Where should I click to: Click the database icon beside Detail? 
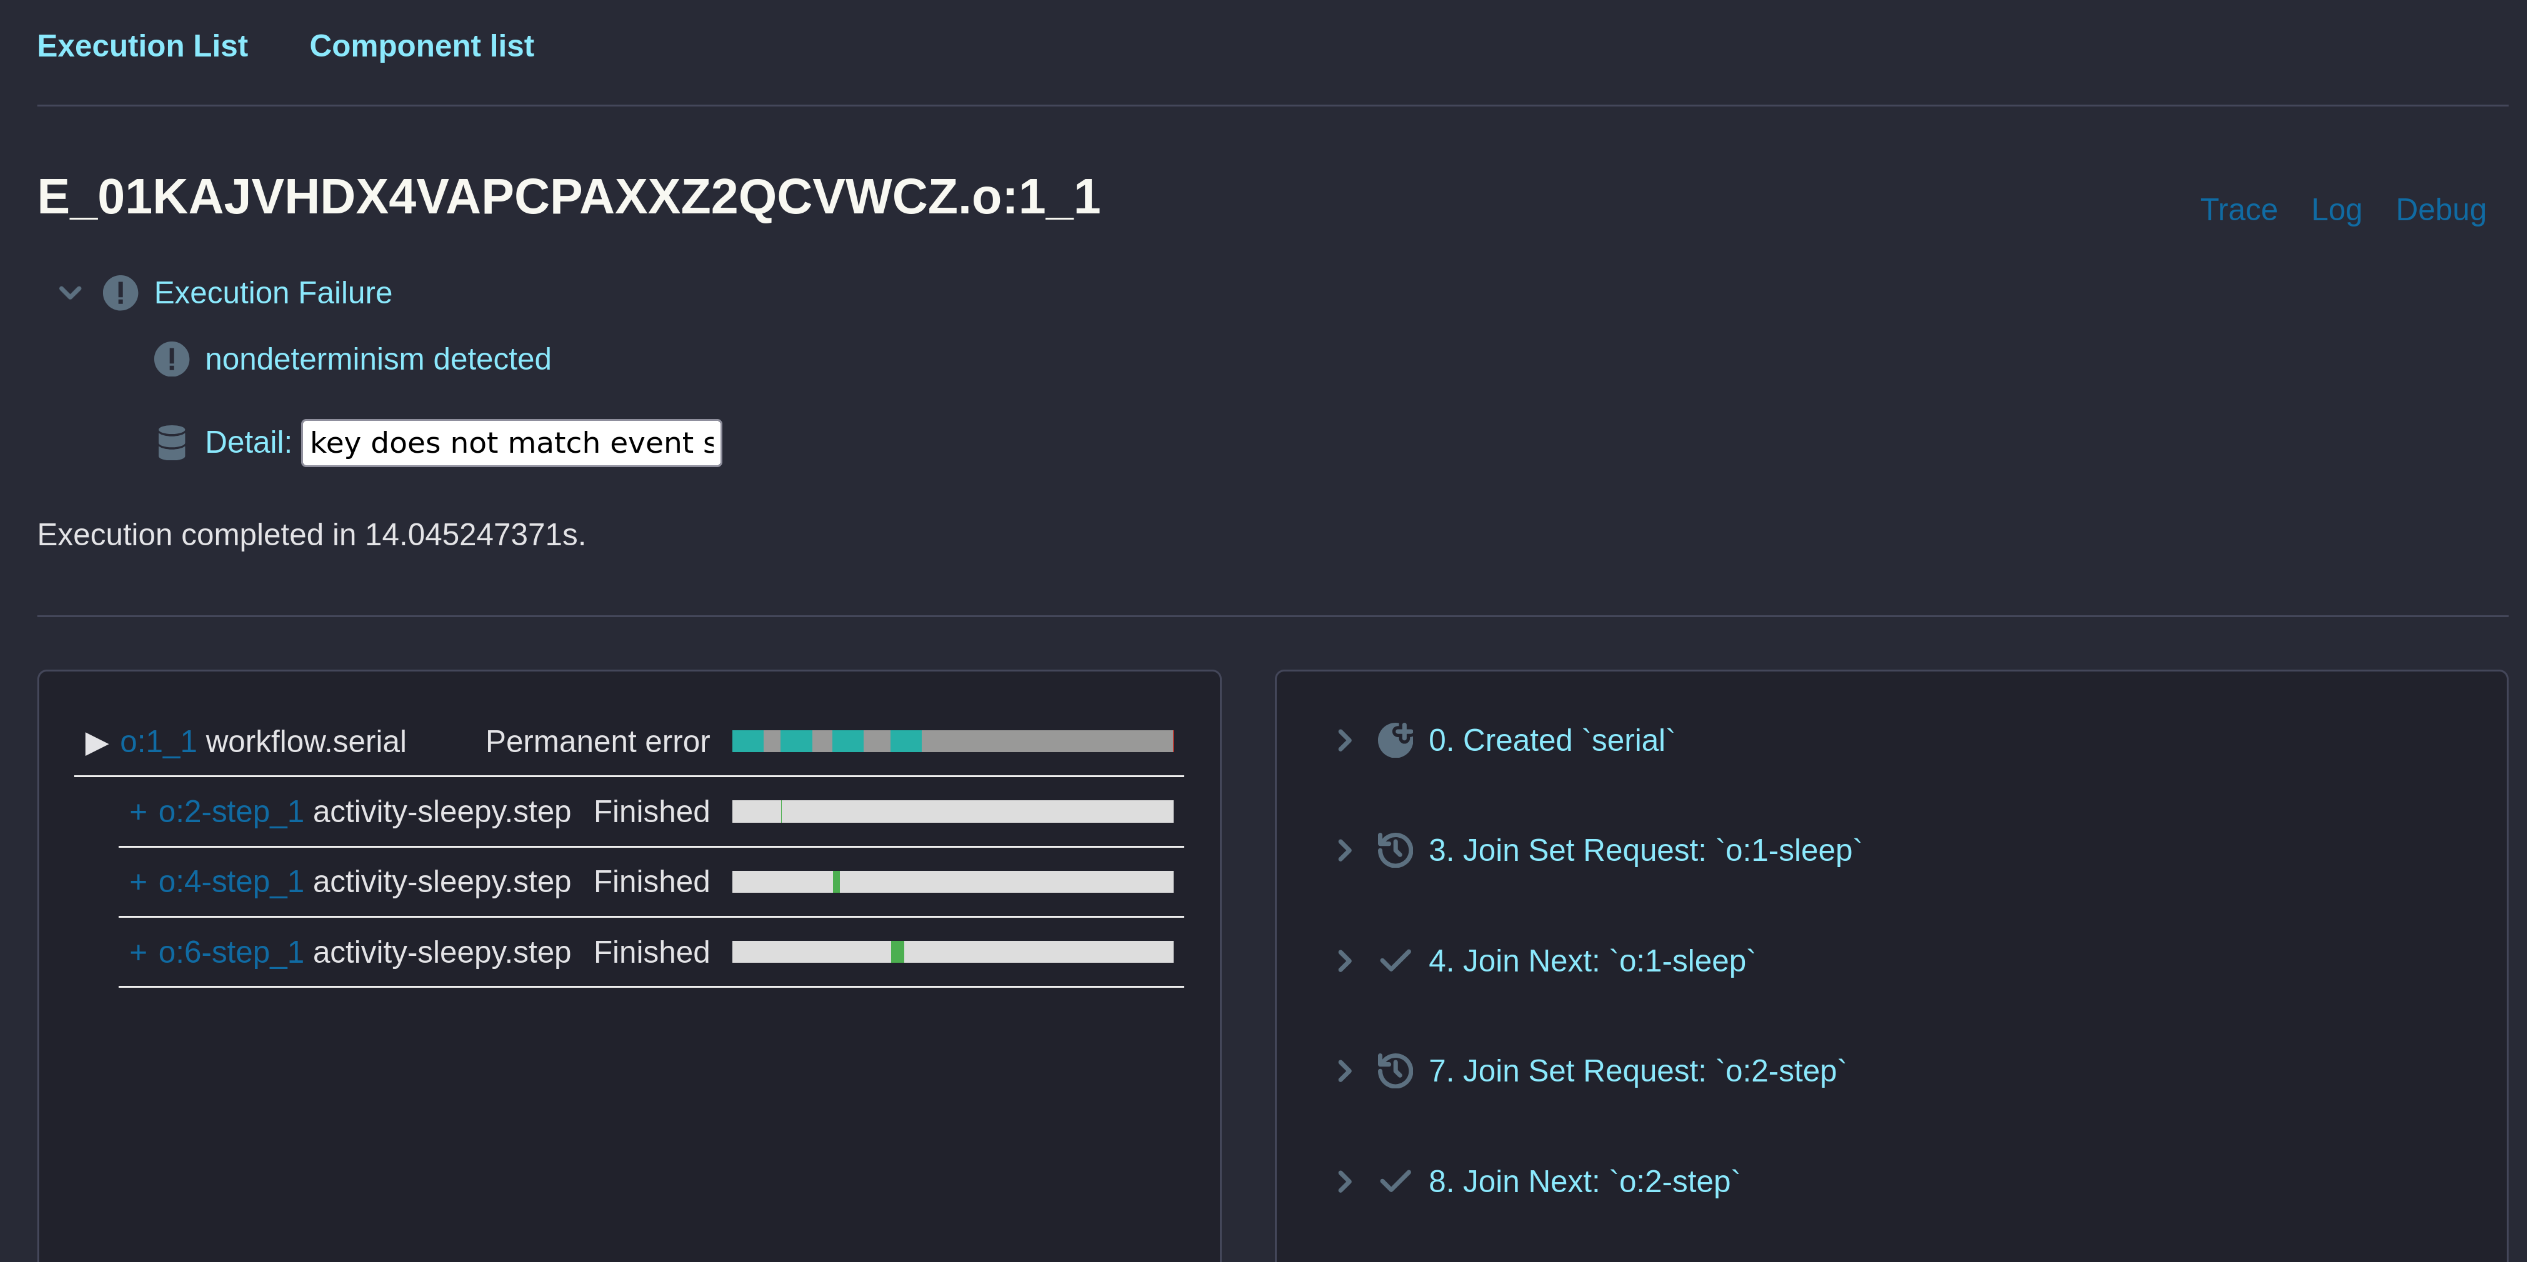point(172,442)
